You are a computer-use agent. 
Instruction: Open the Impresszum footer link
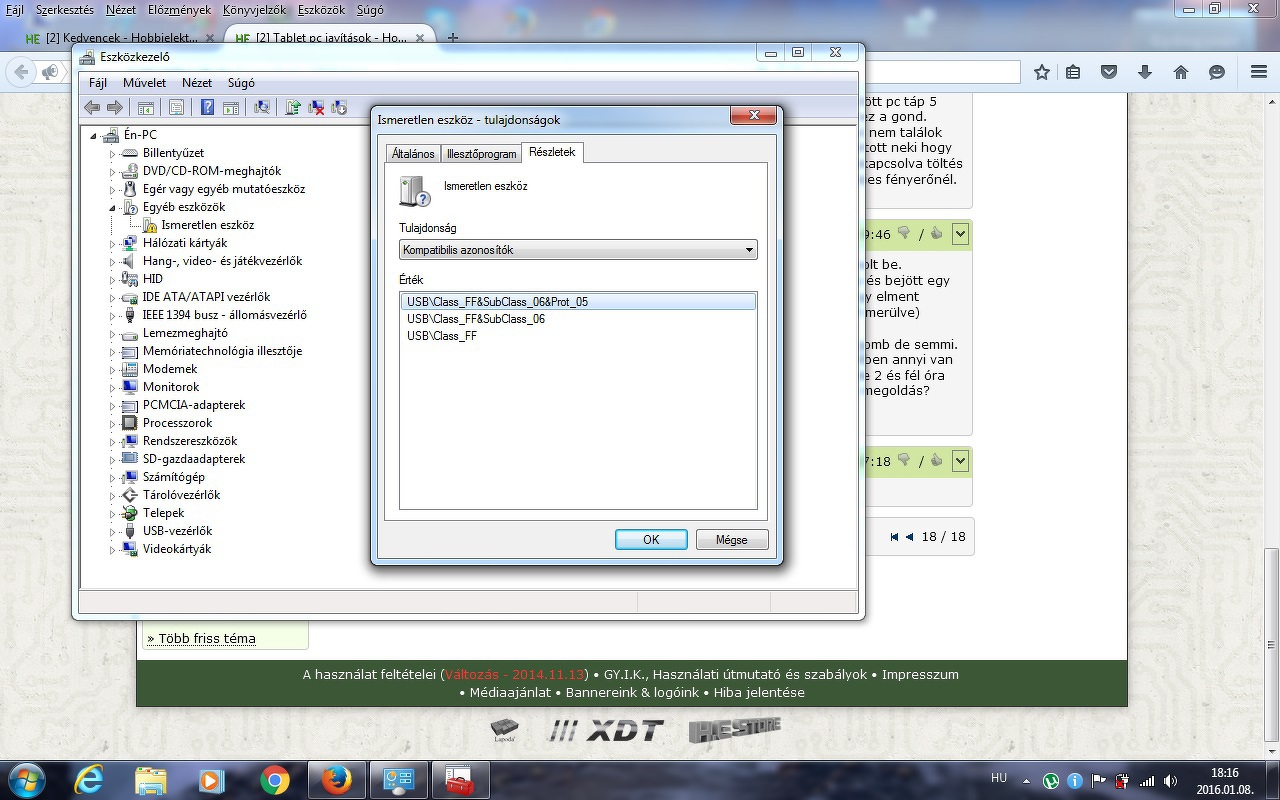(x=920, y=675)
